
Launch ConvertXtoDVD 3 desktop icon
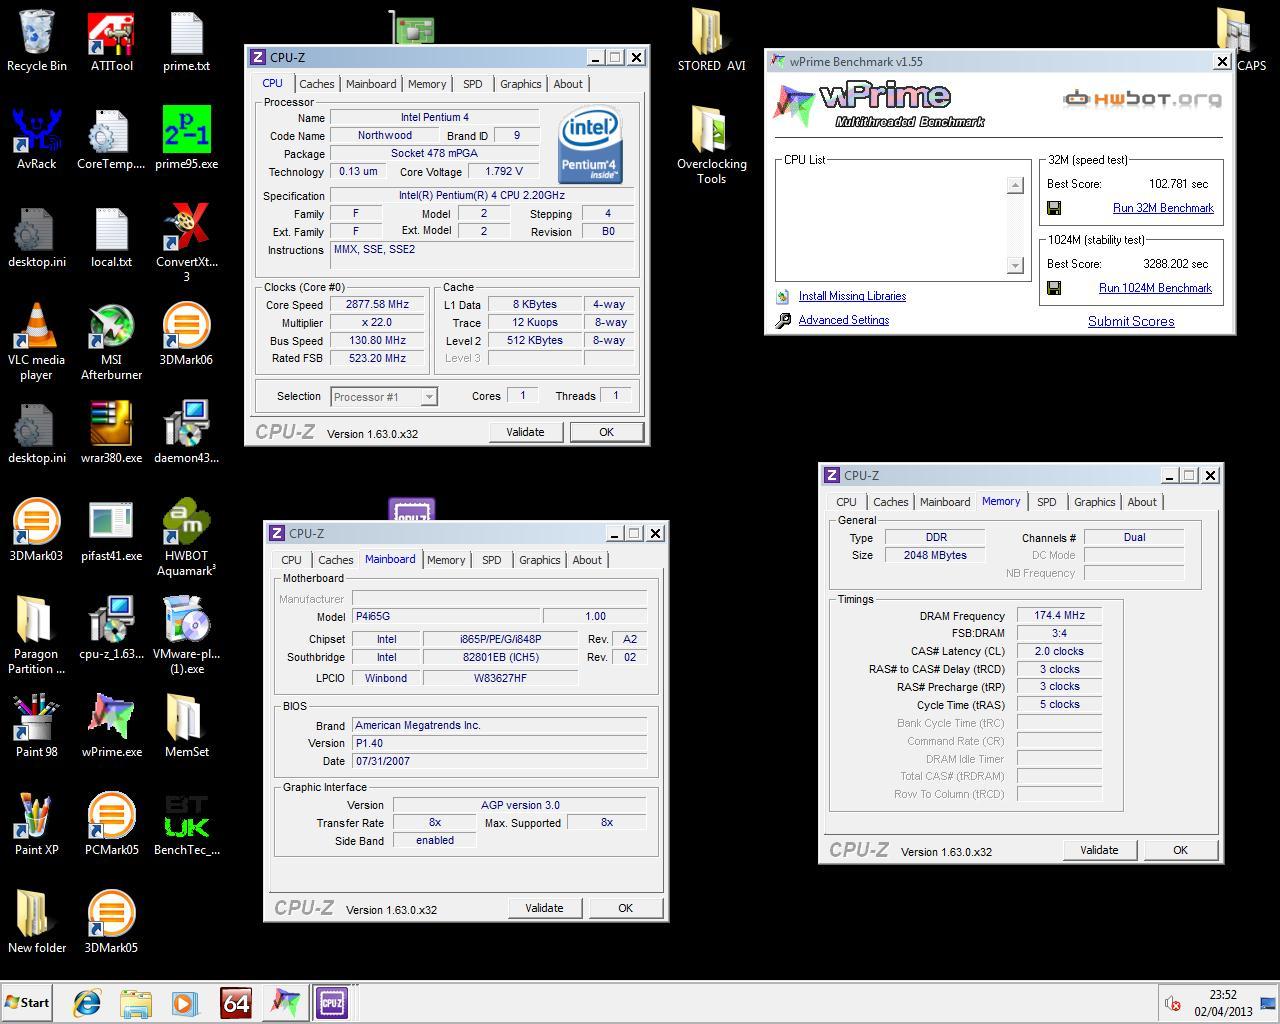coord(186,243)
